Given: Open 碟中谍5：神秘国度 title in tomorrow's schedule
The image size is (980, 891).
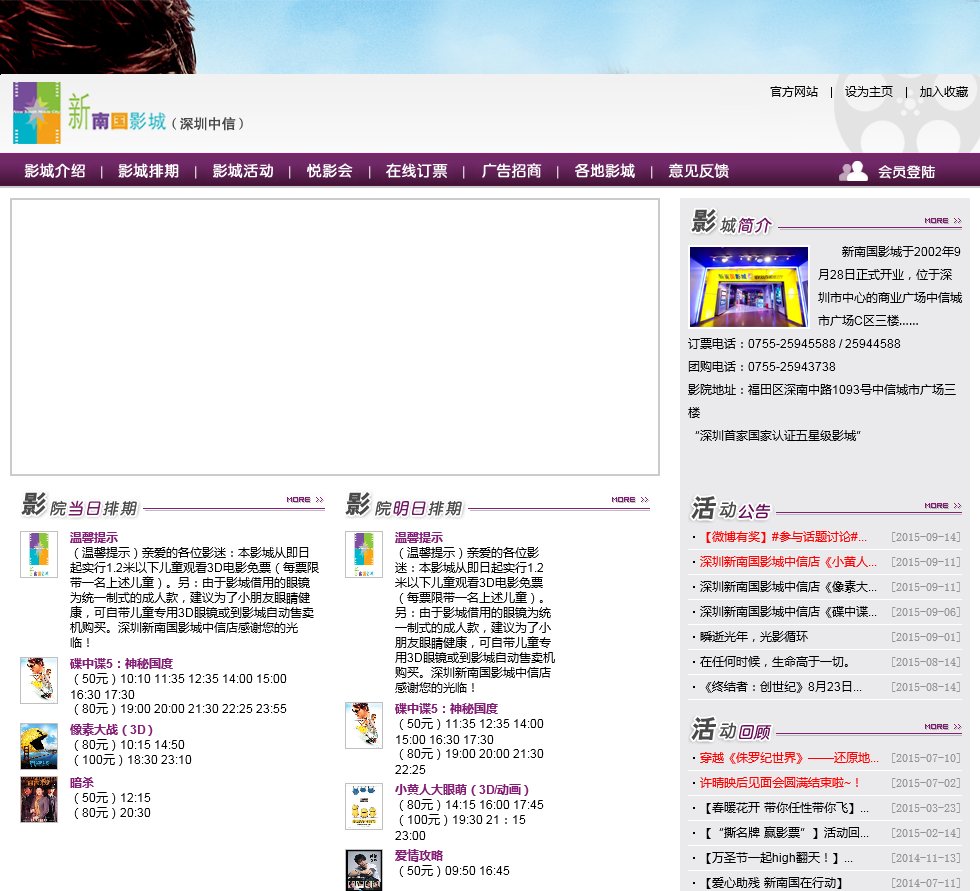Looking at the screenshot, I should [446, 709].
